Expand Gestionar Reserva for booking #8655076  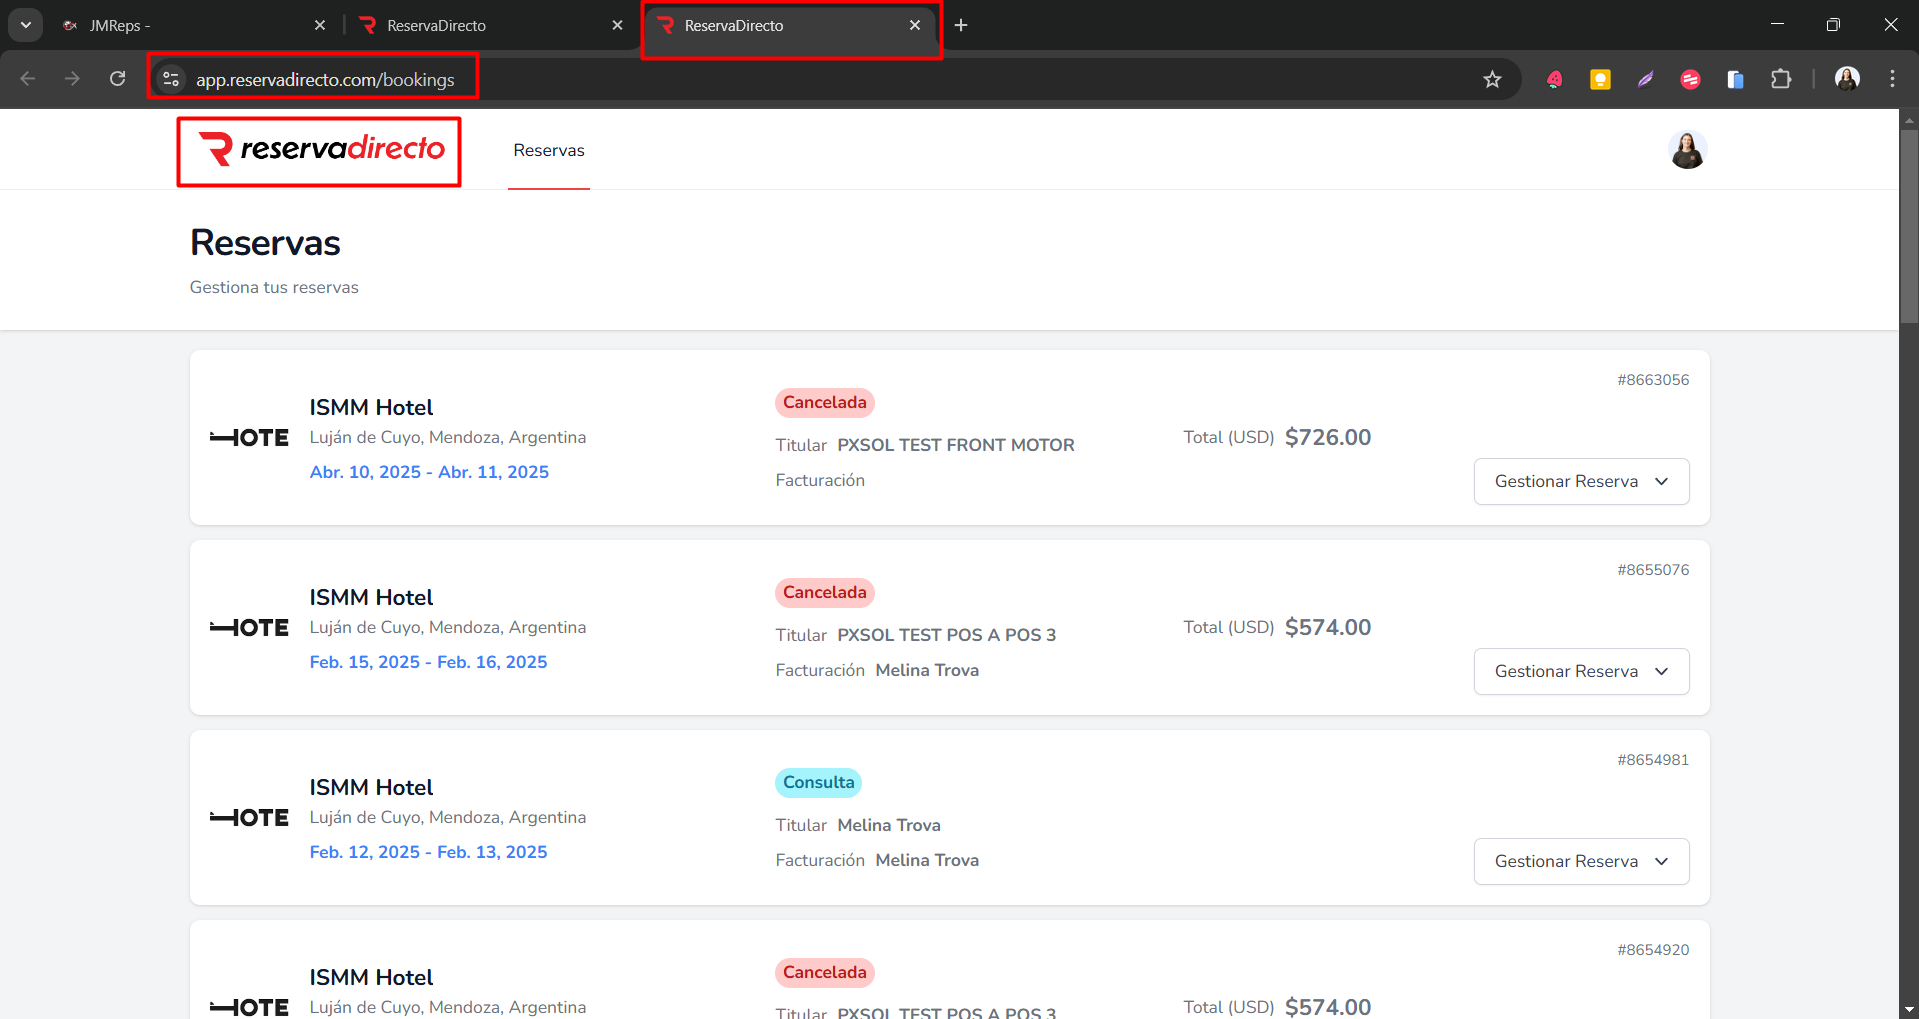point(1581,671)
